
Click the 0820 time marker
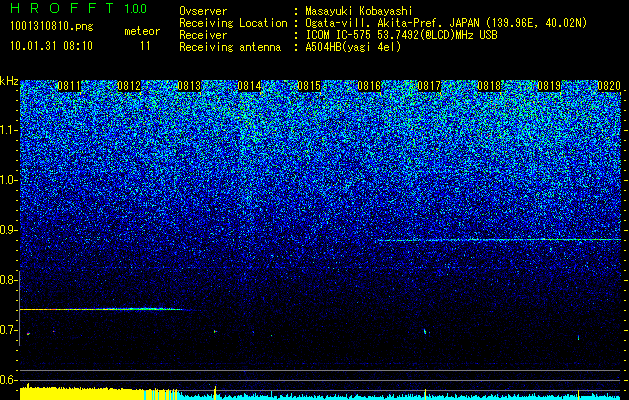(609, 86)
